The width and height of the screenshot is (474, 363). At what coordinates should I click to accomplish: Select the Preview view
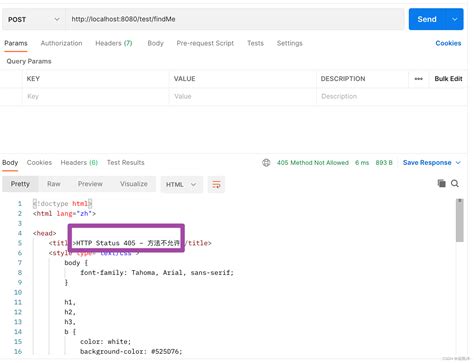tap(90, 184)
